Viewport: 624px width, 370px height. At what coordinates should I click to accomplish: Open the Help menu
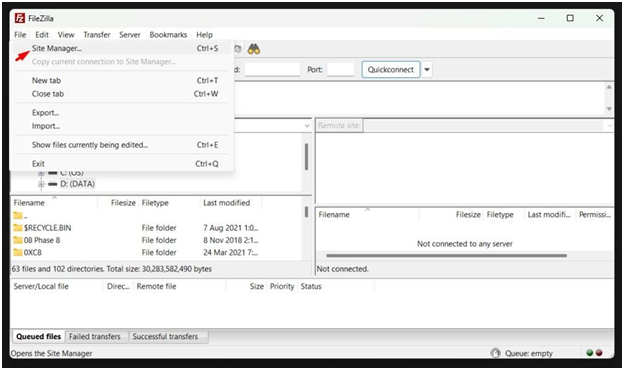tap(204, 35)
